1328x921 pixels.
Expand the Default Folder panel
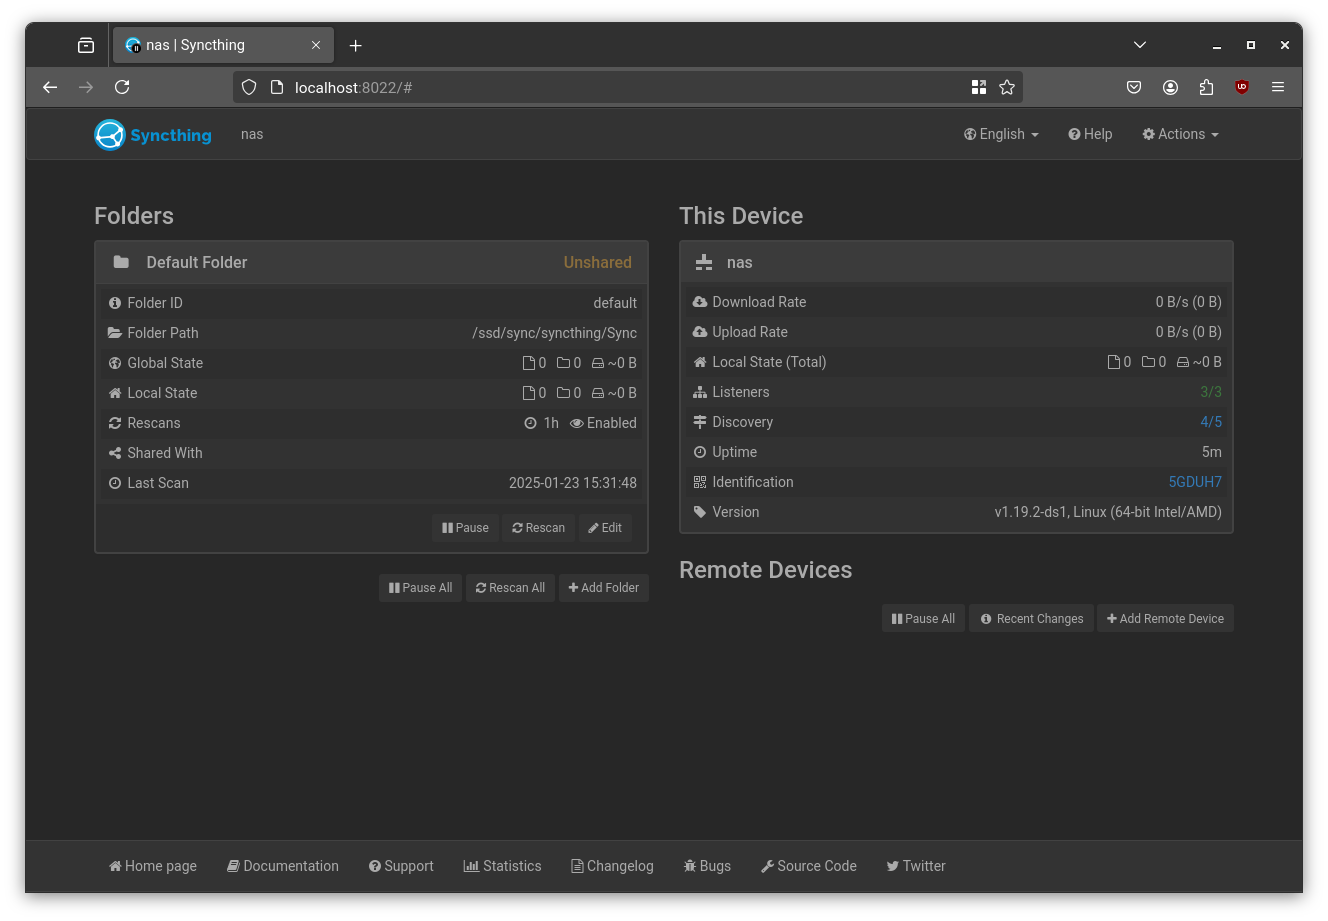tap(197, 262)
